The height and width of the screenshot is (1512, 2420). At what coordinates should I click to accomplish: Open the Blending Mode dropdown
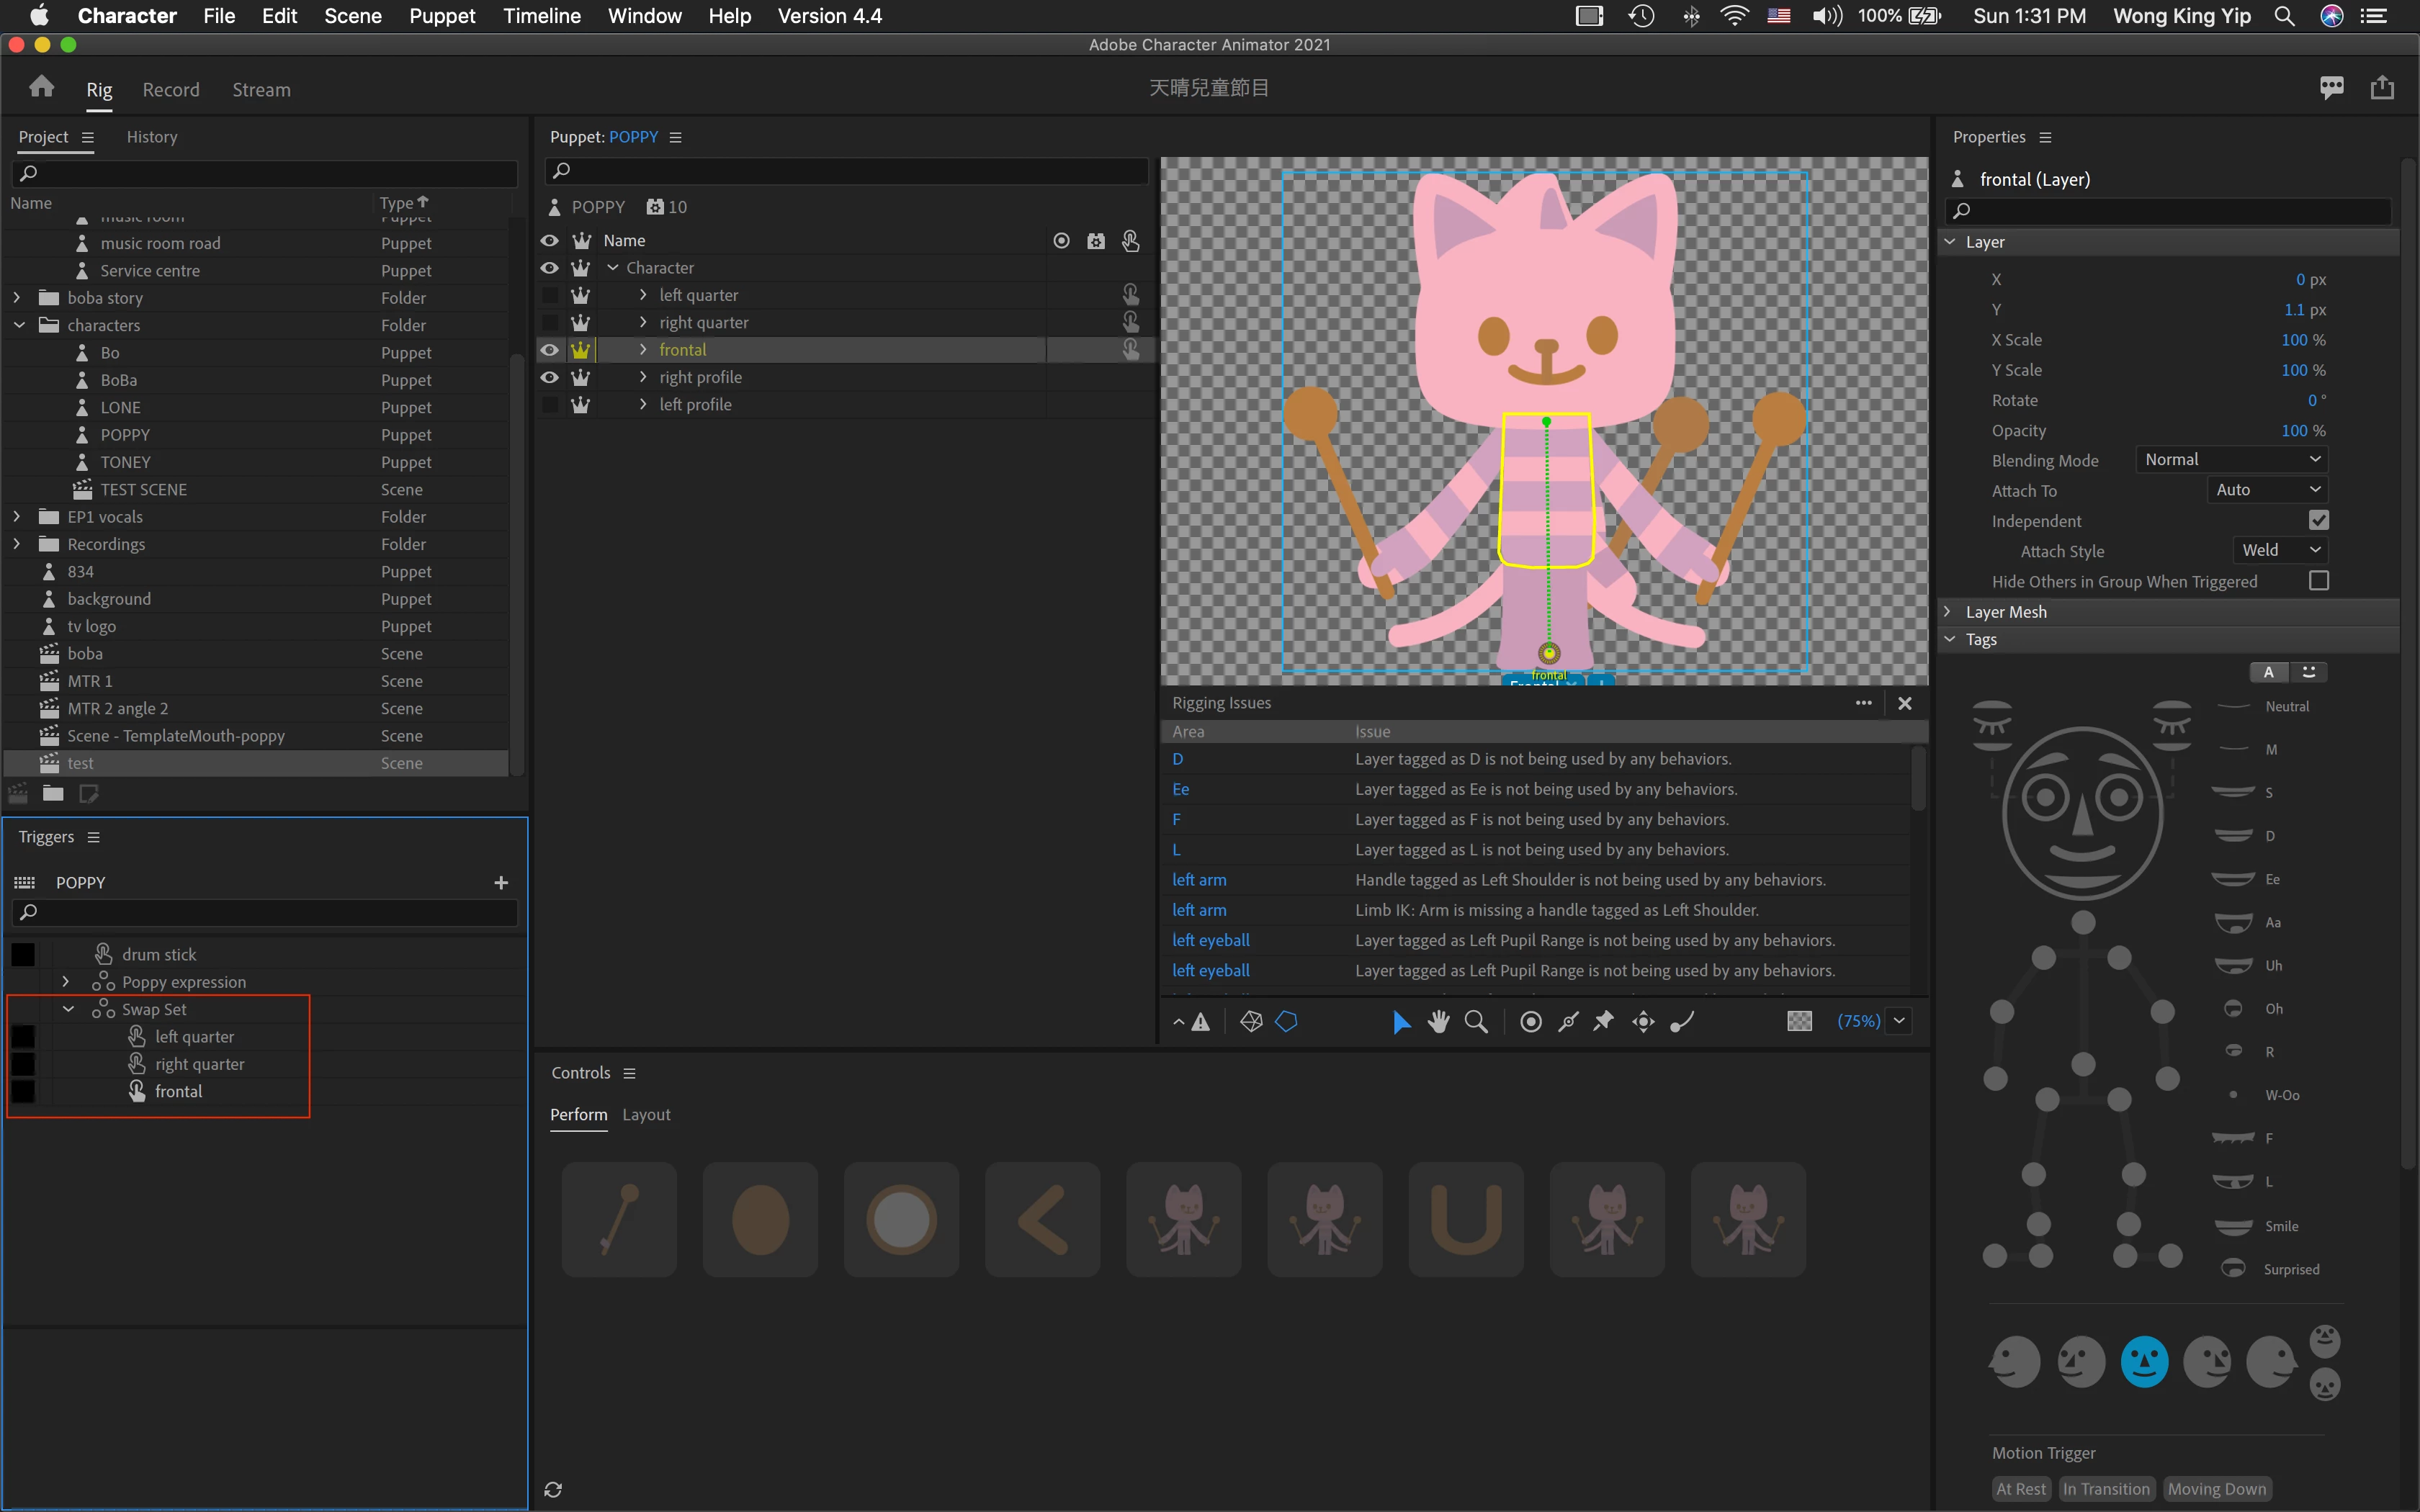(2231, 459)
